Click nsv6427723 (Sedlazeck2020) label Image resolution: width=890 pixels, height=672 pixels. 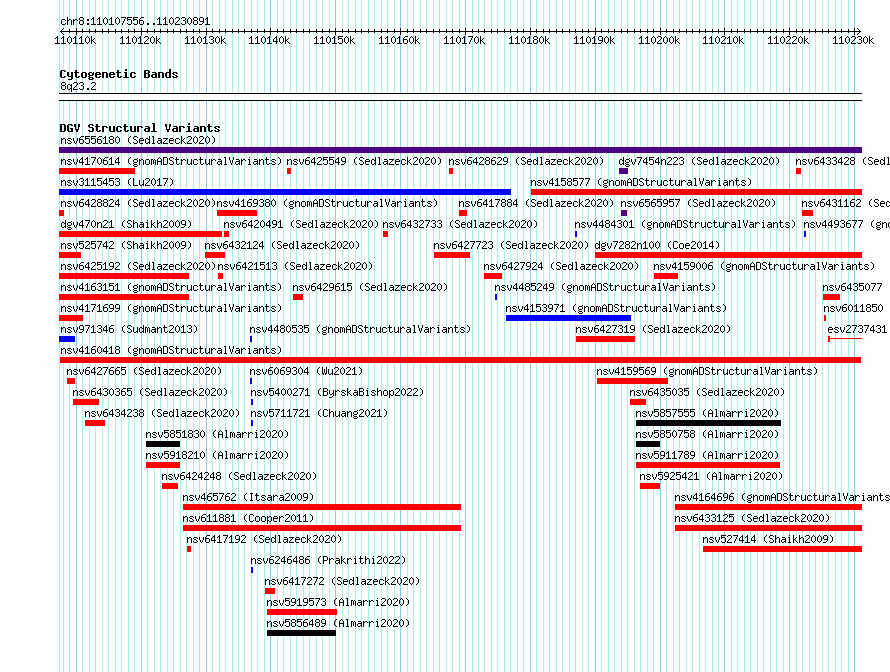coord(511,245)
